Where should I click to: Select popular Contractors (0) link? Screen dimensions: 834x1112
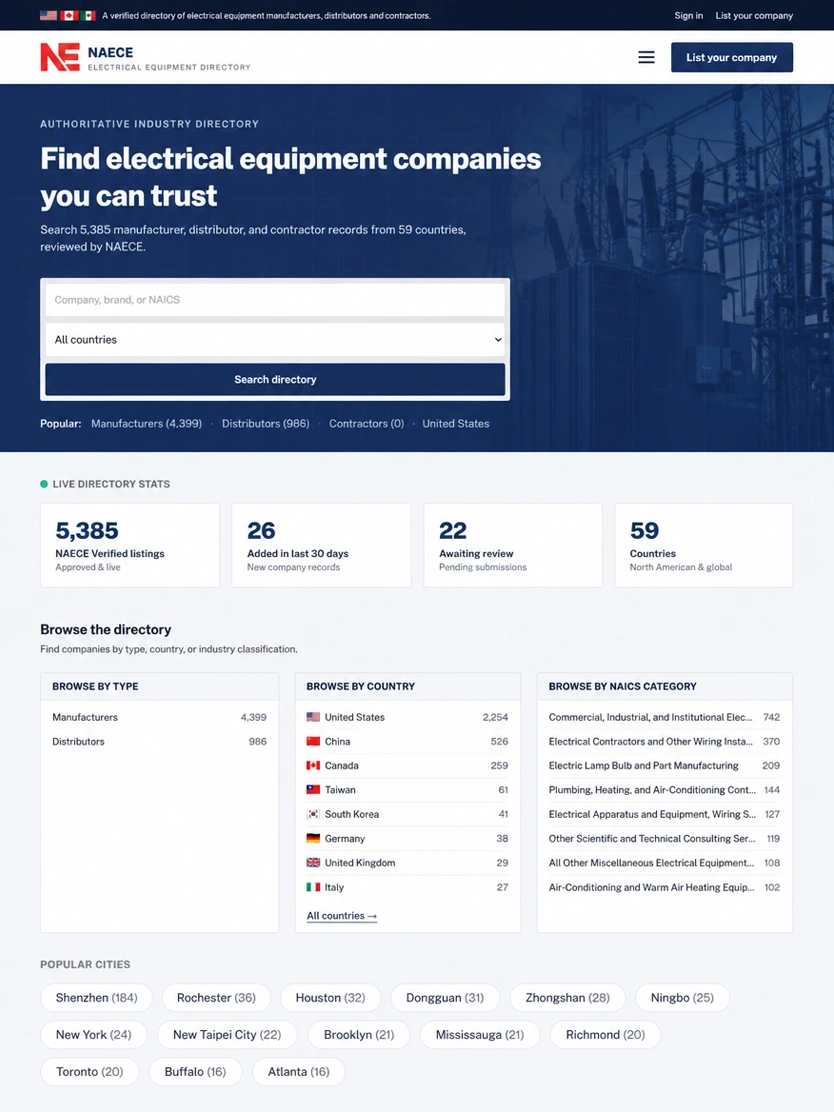[x=367, y=423]
